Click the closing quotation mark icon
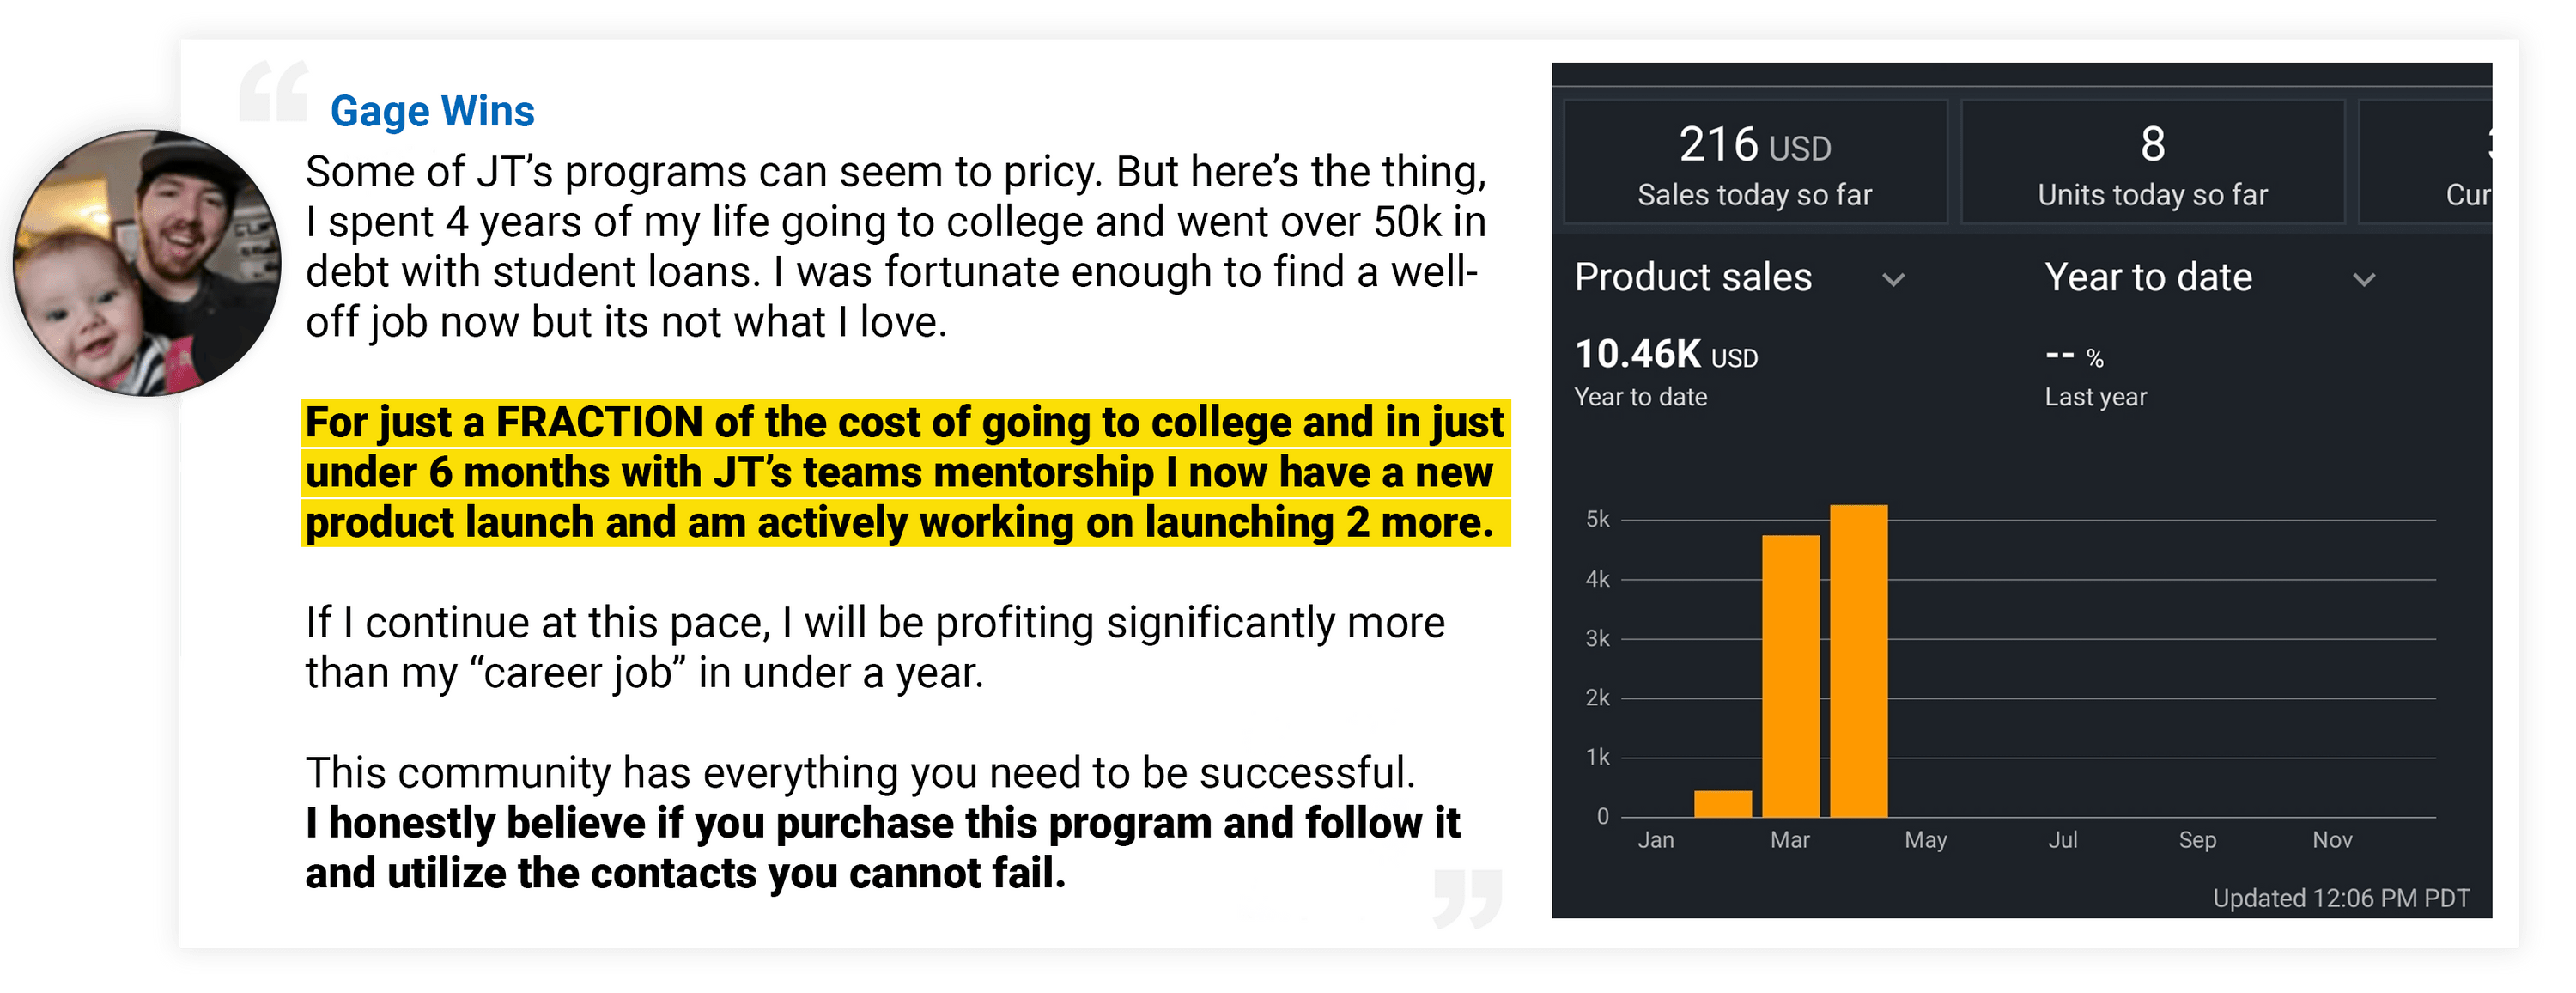The height and width of the screenshot is (993, 2576). [x=1467, y=897]
